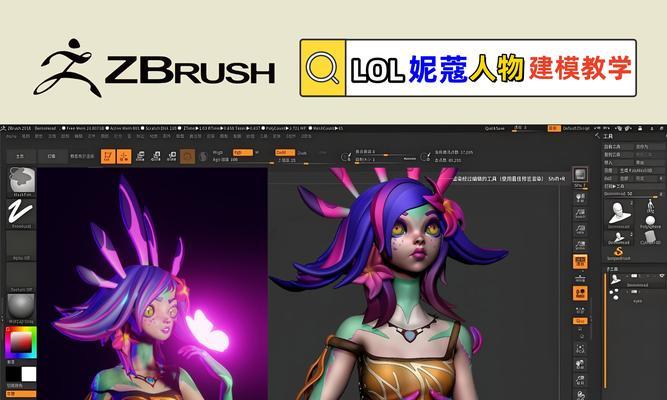Image resolution: width=667 pixels, height=400 pixels.
Task: Activate the Rotate gizmo button
Action: coord(170,156)
